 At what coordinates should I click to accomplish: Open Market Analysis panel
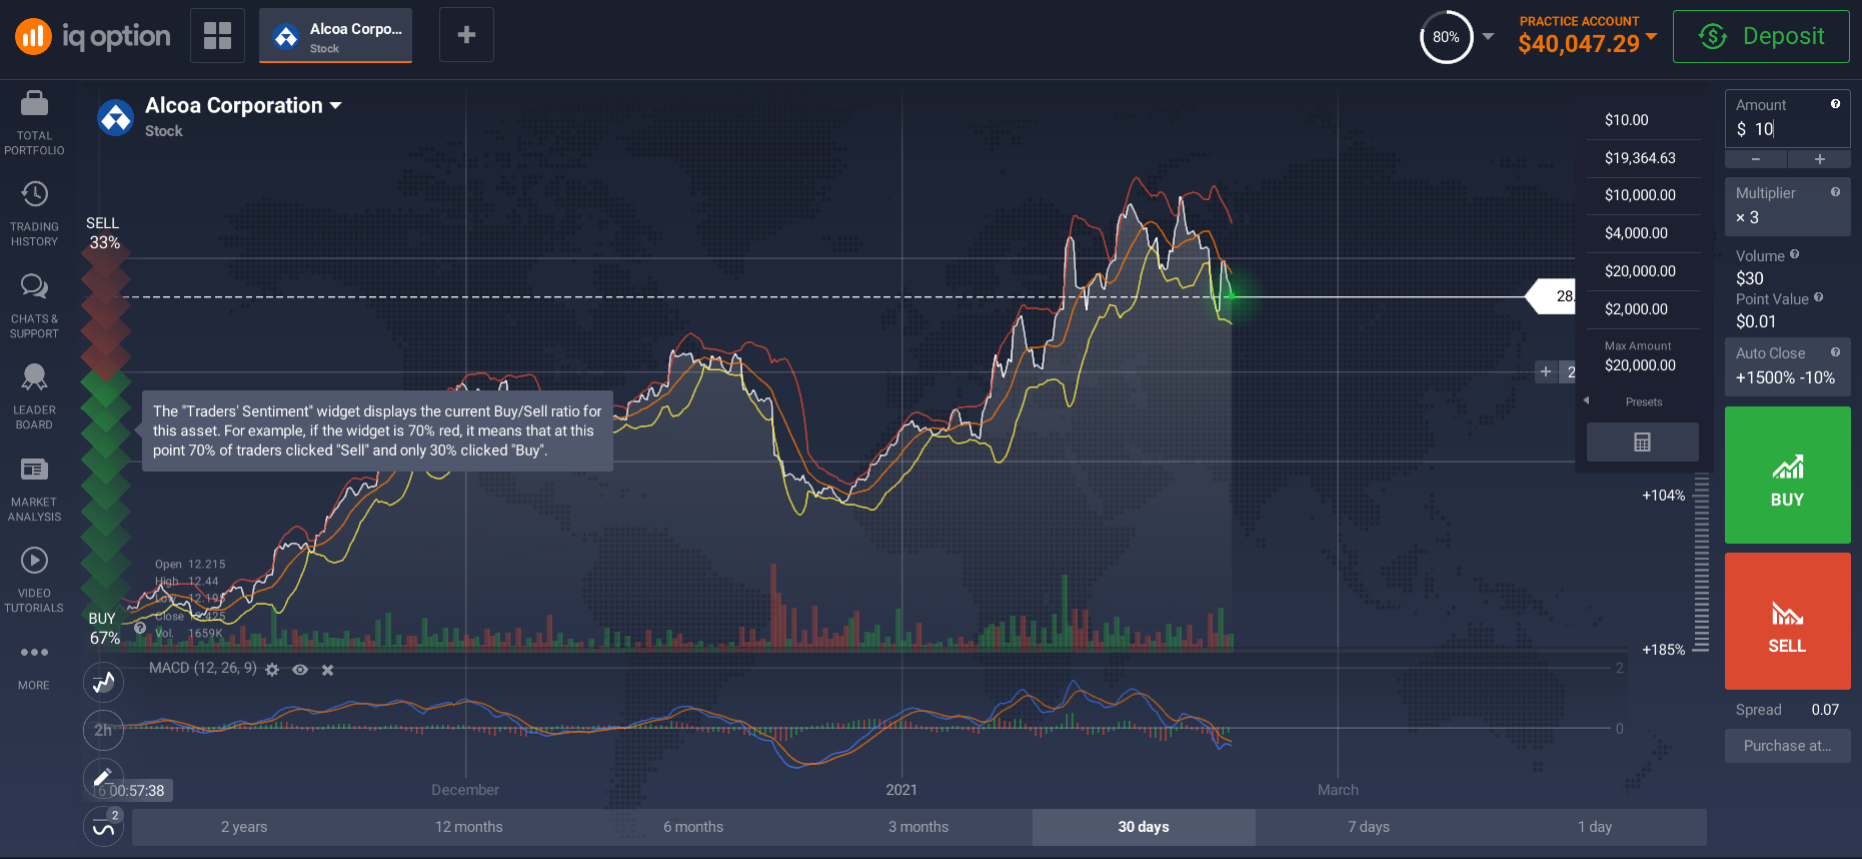click(34, 488)
